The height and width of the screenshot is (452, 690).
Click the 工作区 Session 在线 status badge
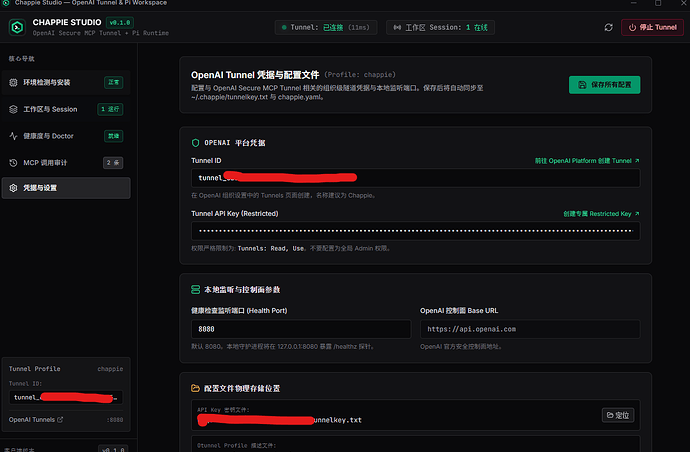pos(440,27)
